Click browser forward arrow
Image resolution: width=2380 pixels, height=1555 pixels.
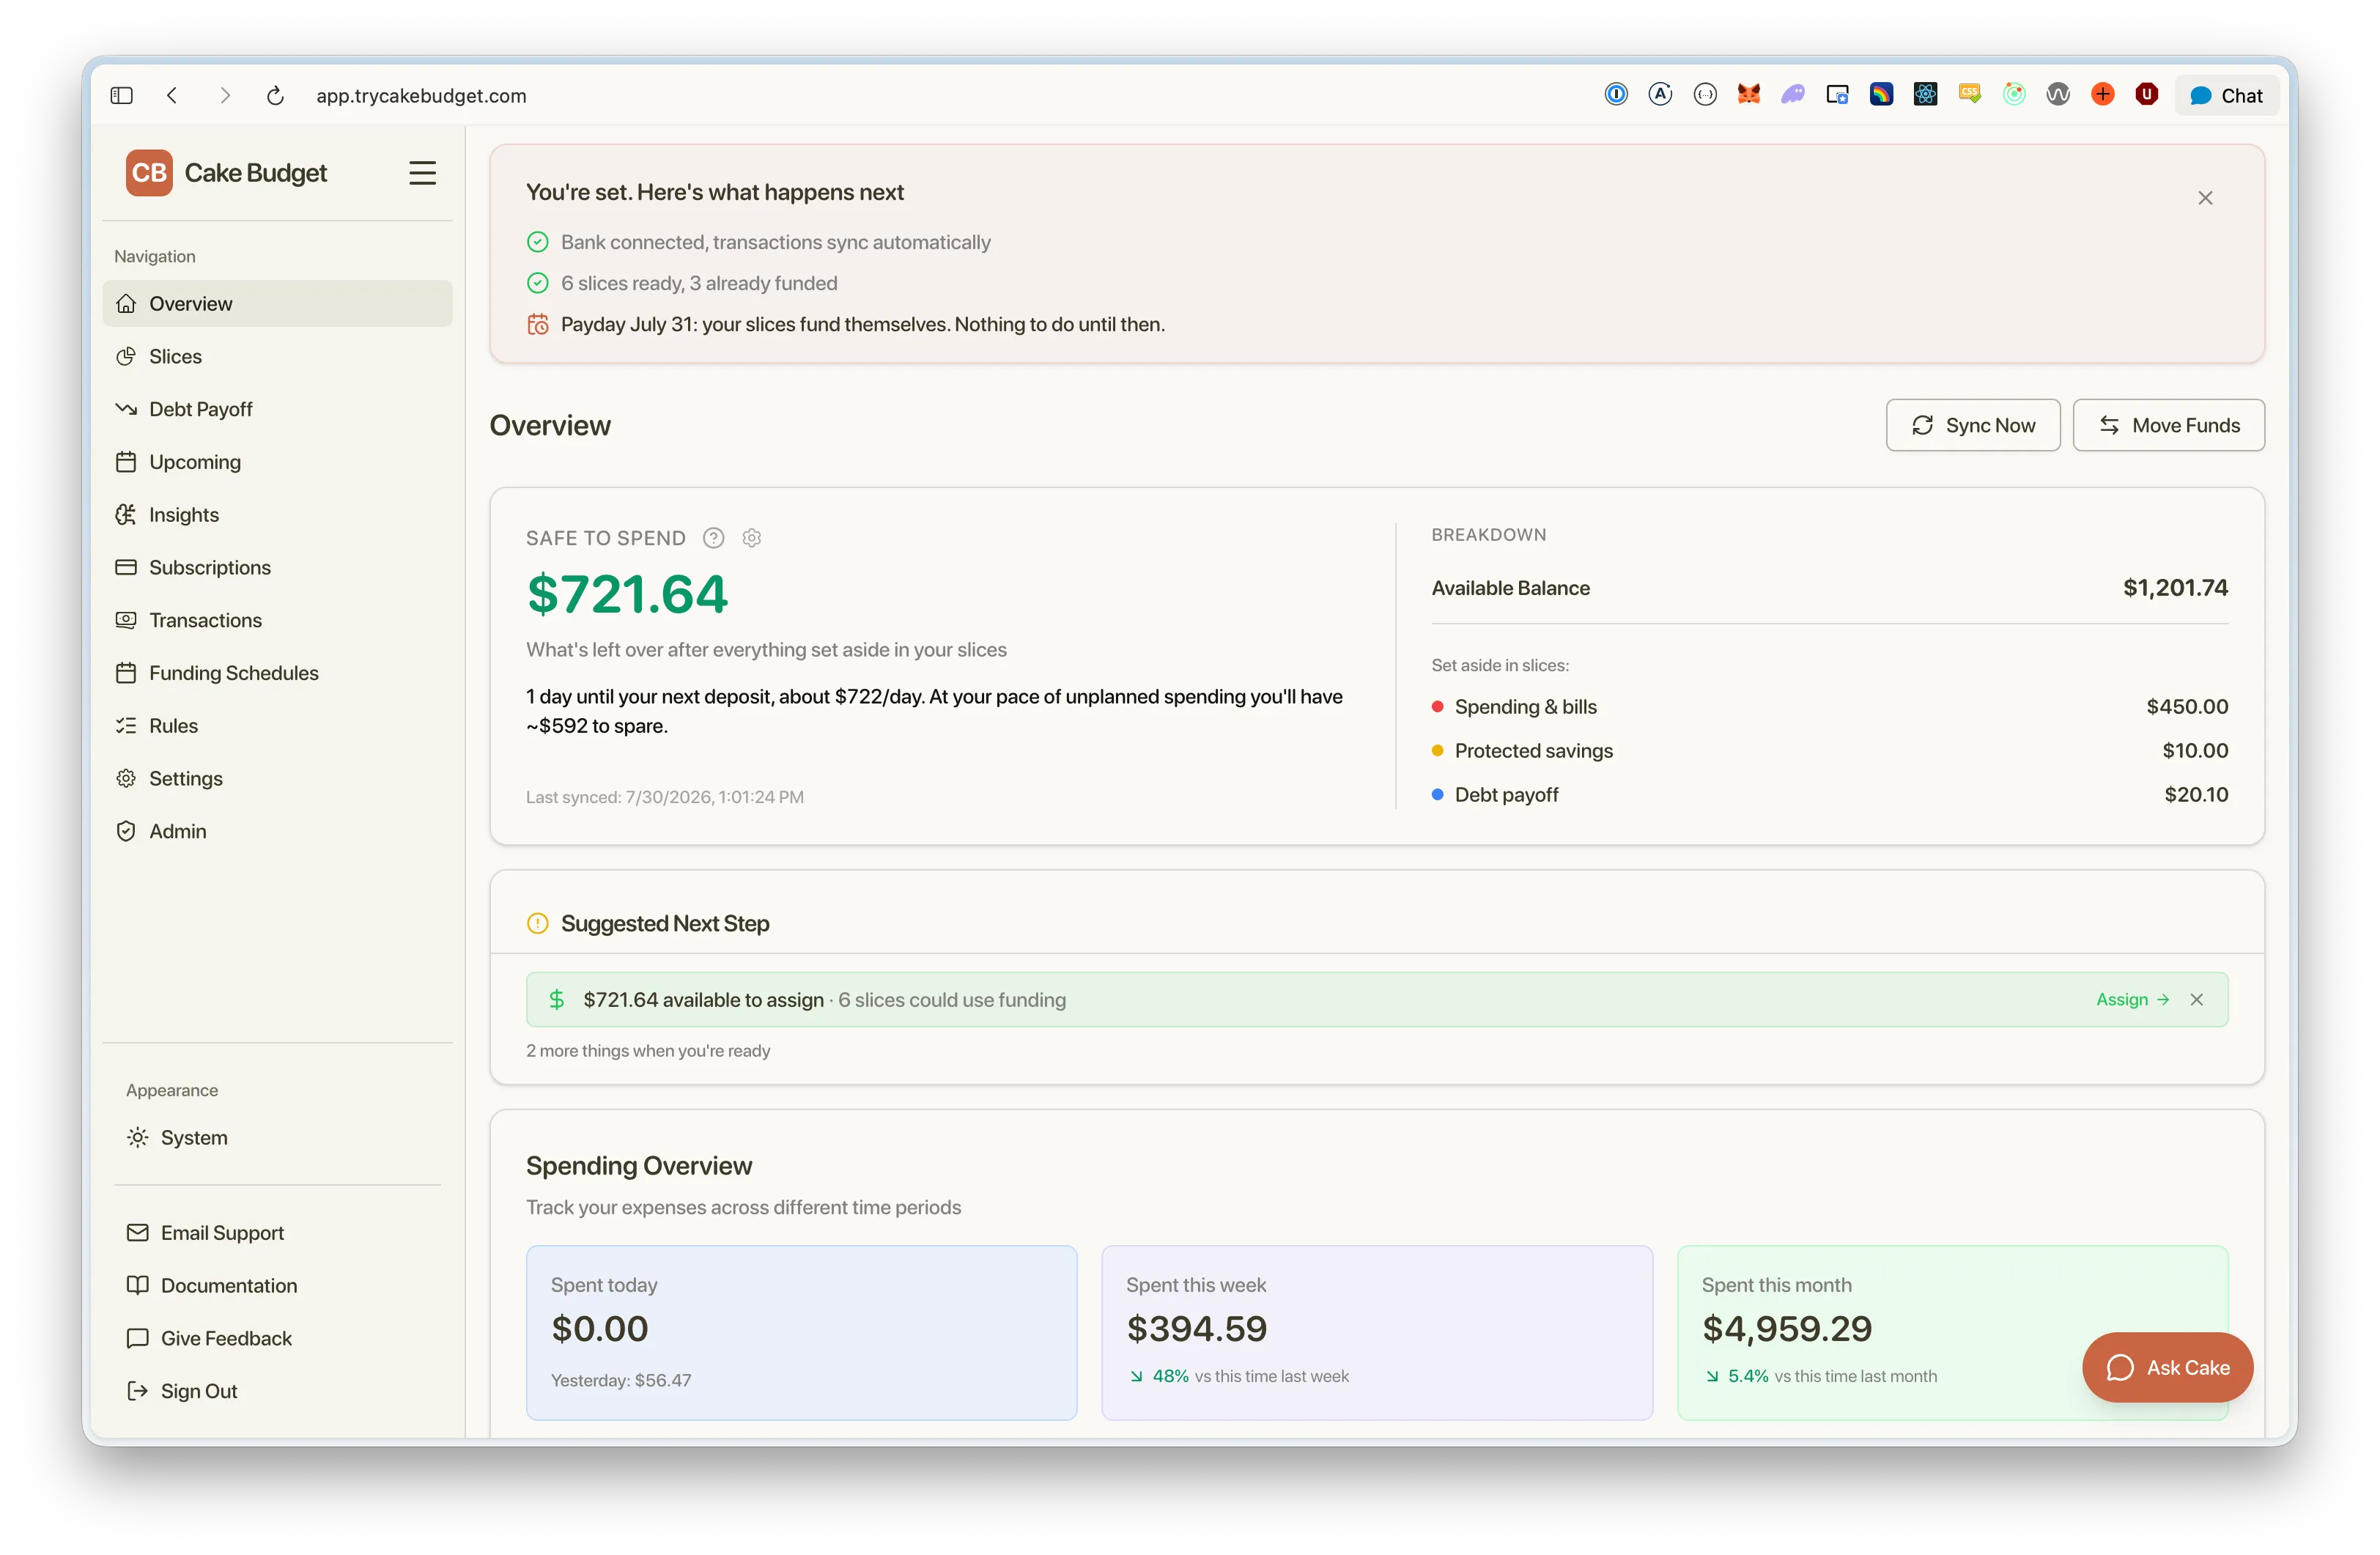click(x=225, y=95)
